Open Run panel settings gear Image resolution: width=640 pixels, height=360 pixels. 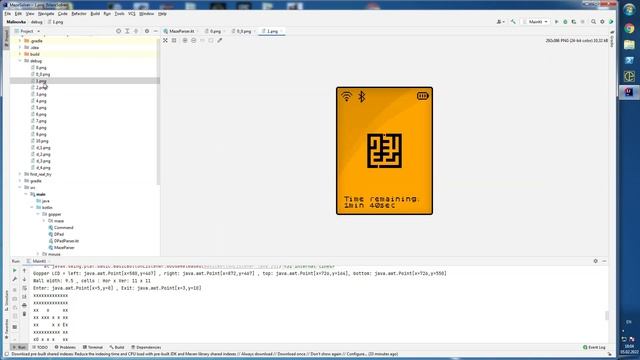[x=596, y=261]
